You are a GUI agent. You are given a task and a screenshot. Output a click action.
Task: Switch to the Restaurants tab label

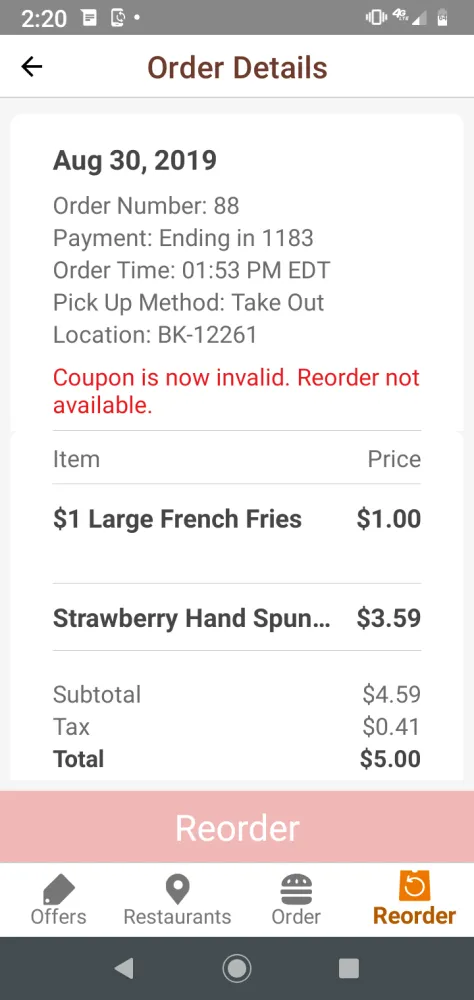point(177,916)
